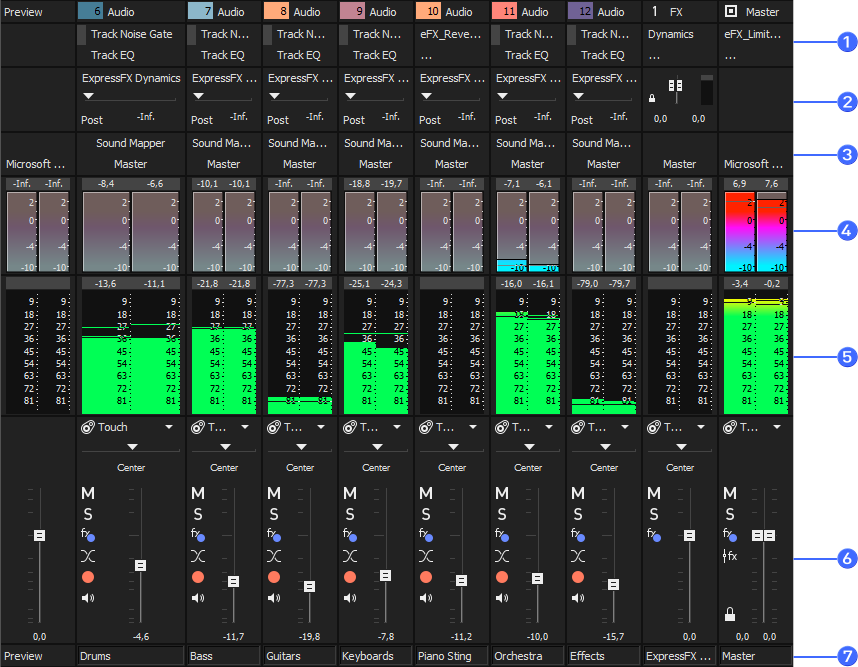
Task: Click the ExpressFX Dynamics send on Drums
Action: pos(130,78)
